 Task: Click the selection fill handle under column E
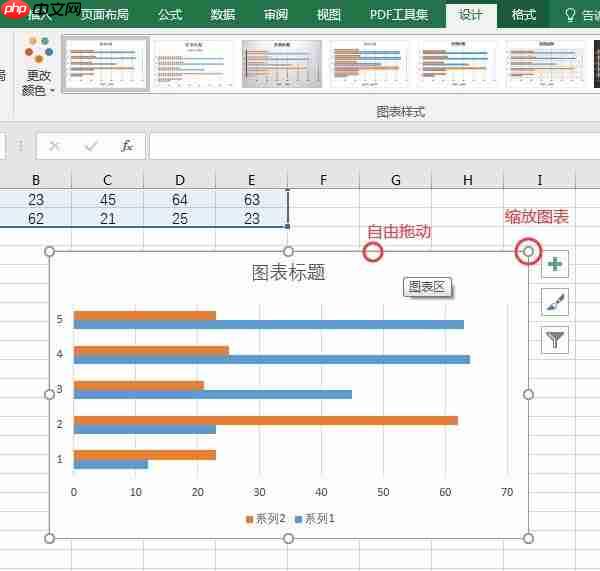[x=288, y=227]
